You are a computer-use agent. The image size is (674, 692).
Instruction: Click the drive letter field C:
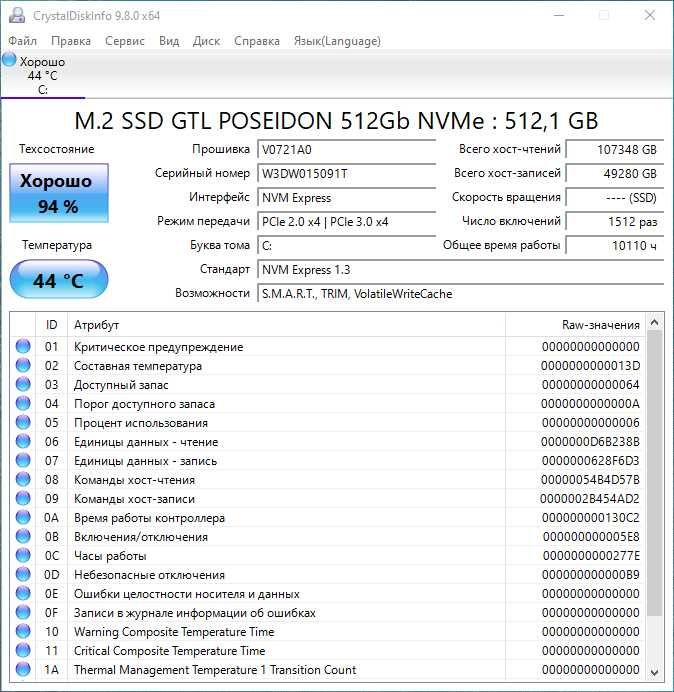tap(346, 245)
